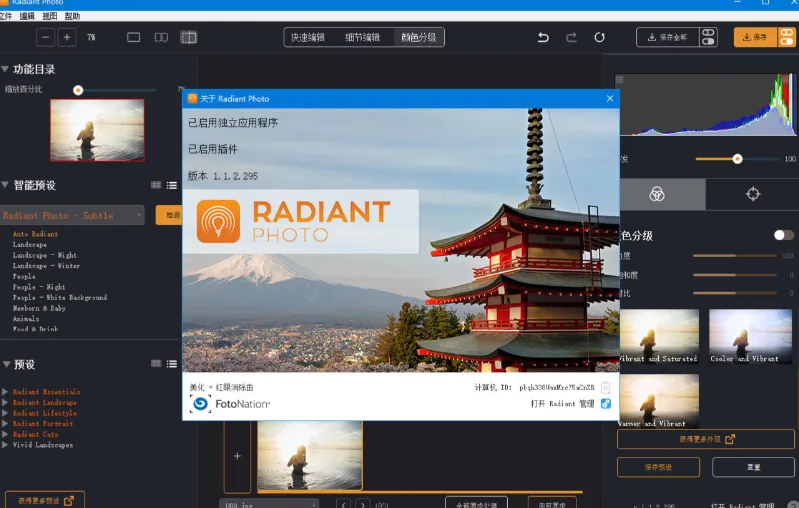Image resolution: width=799 pixels, height=508 pixels.
Task: Collapse the 智能预设 section
Action: pyautogui.click(x=5, y=184)
